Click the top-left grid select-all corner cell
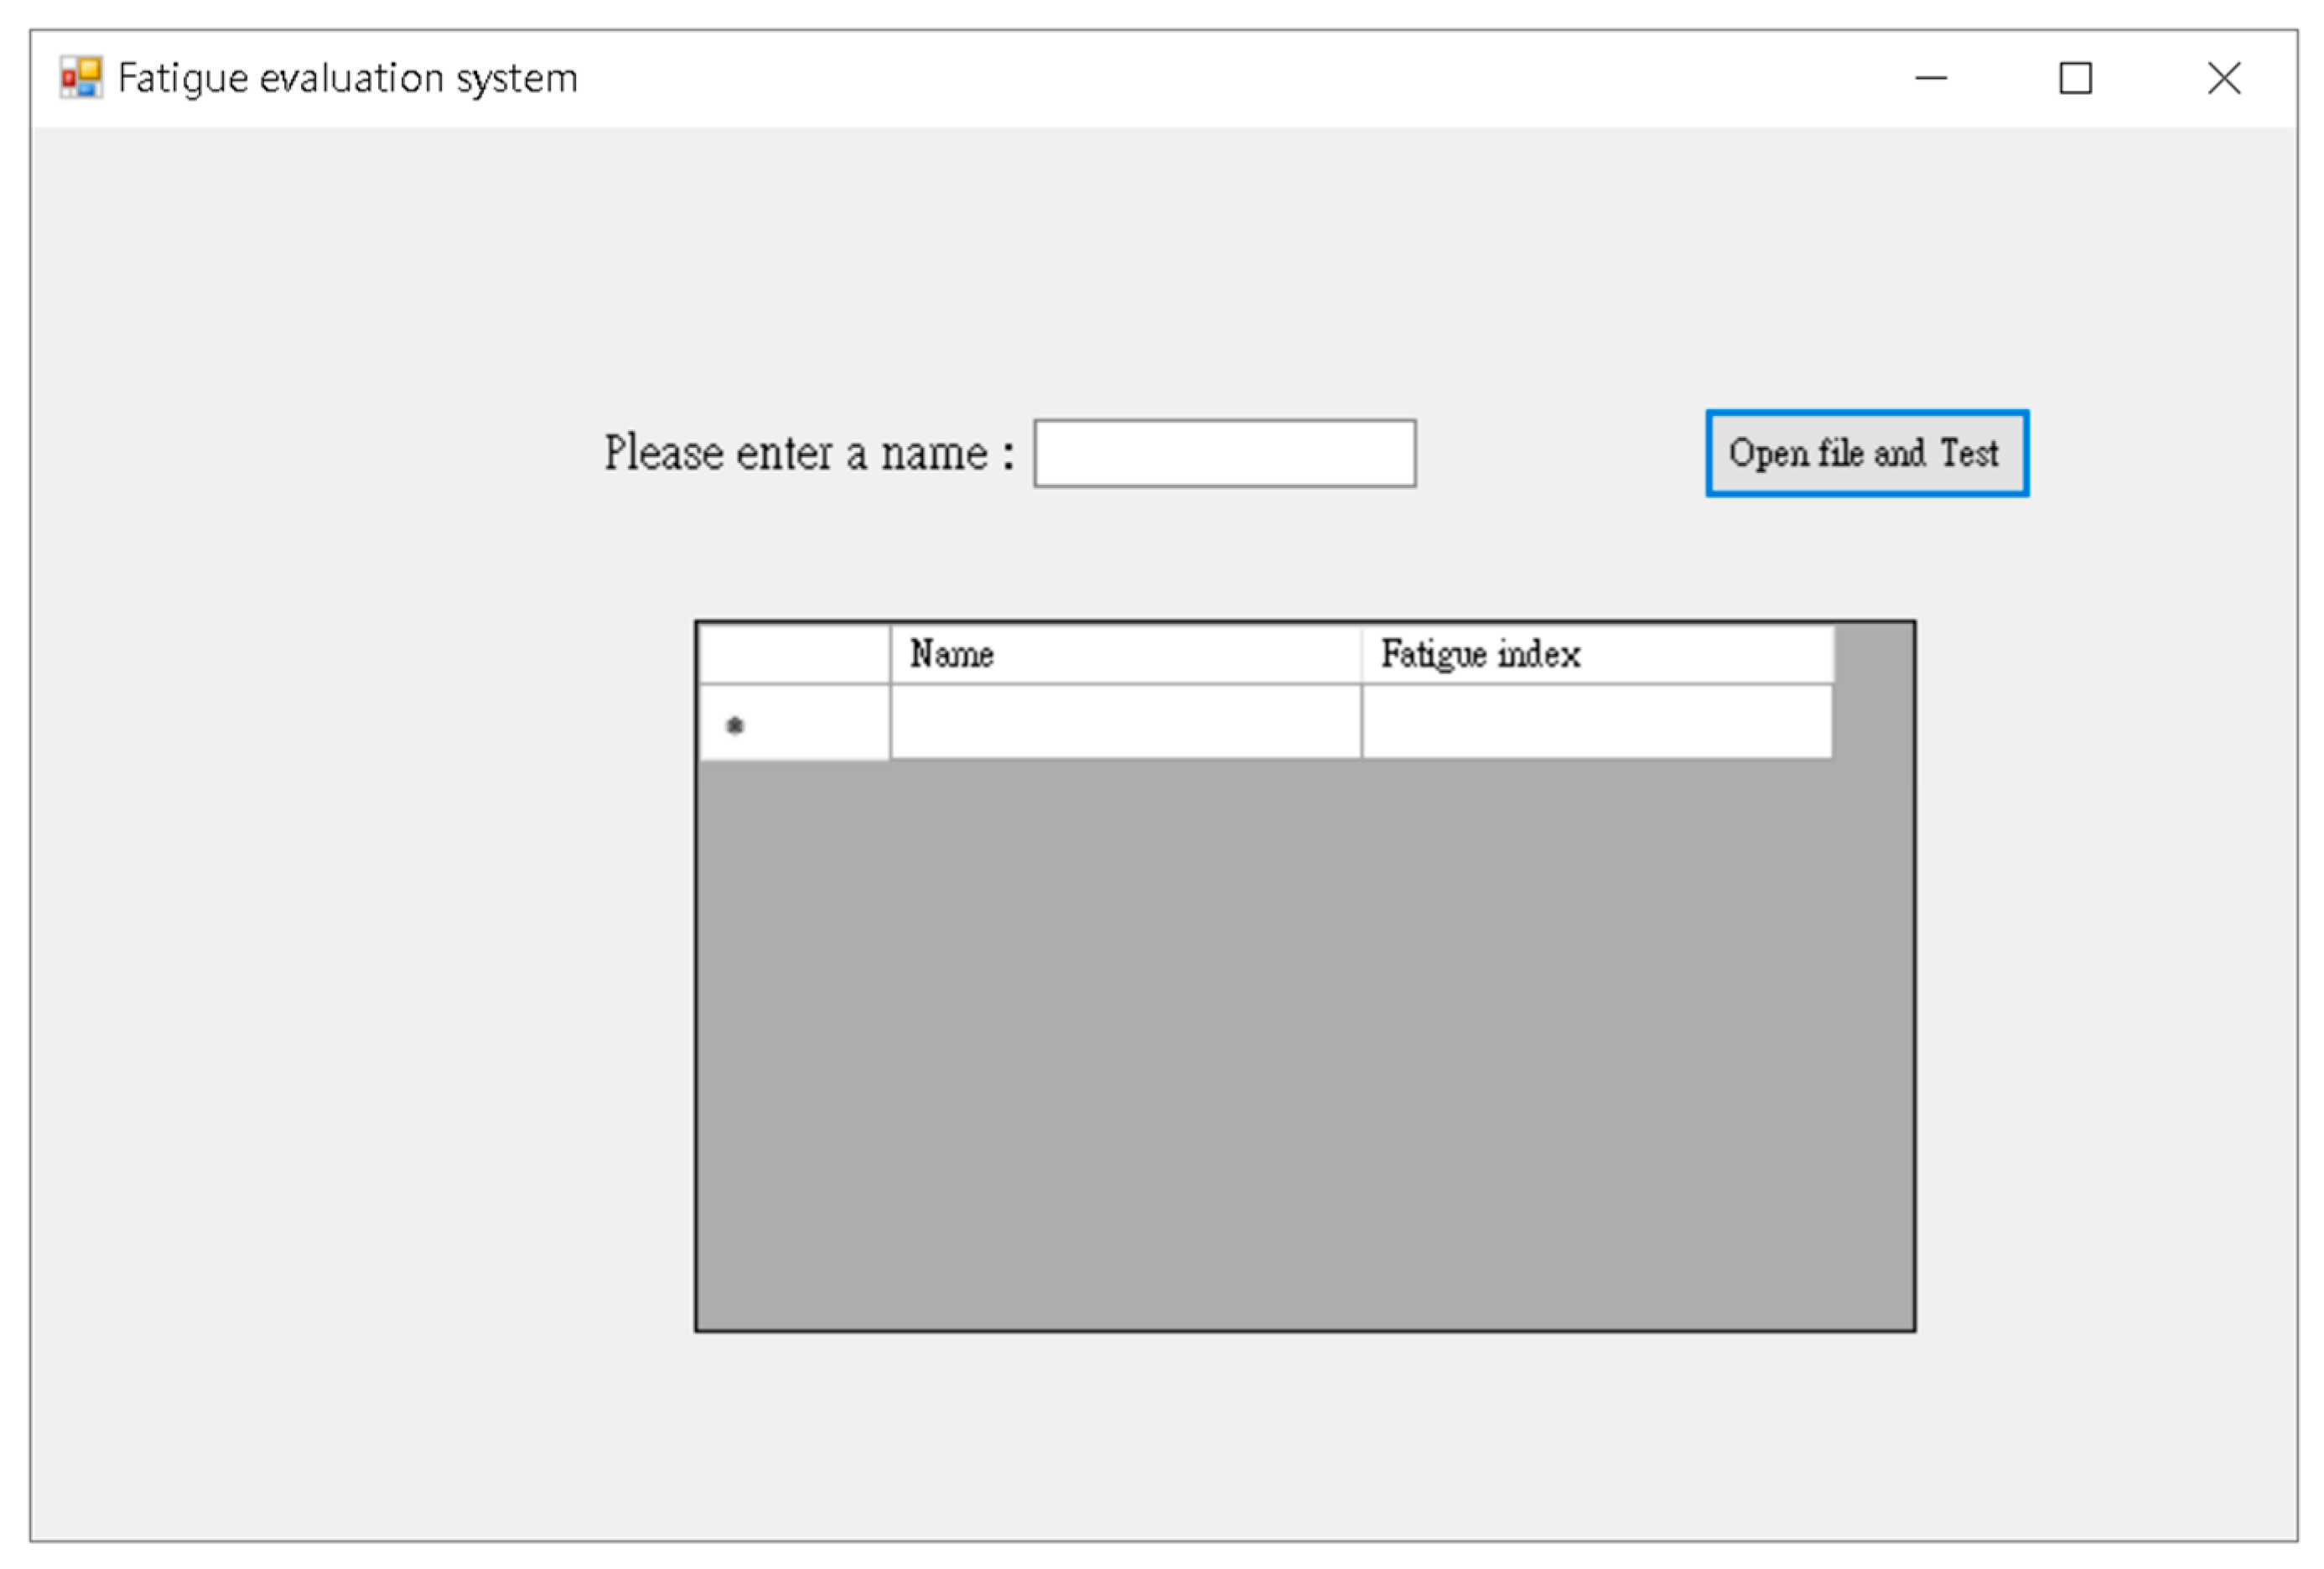This screenshot has height=1569, width=2324. click(793, 654)
